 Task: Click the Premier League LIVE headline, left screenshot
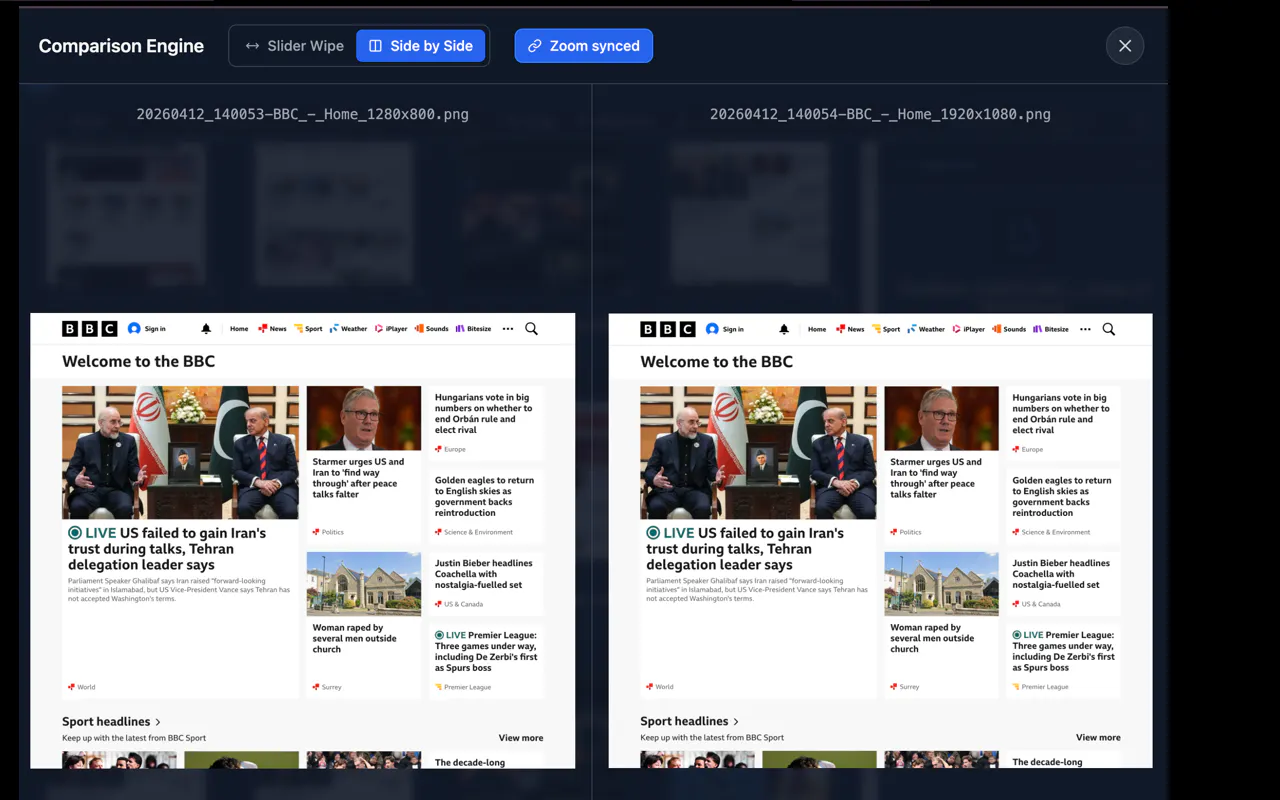coord(486,651)
